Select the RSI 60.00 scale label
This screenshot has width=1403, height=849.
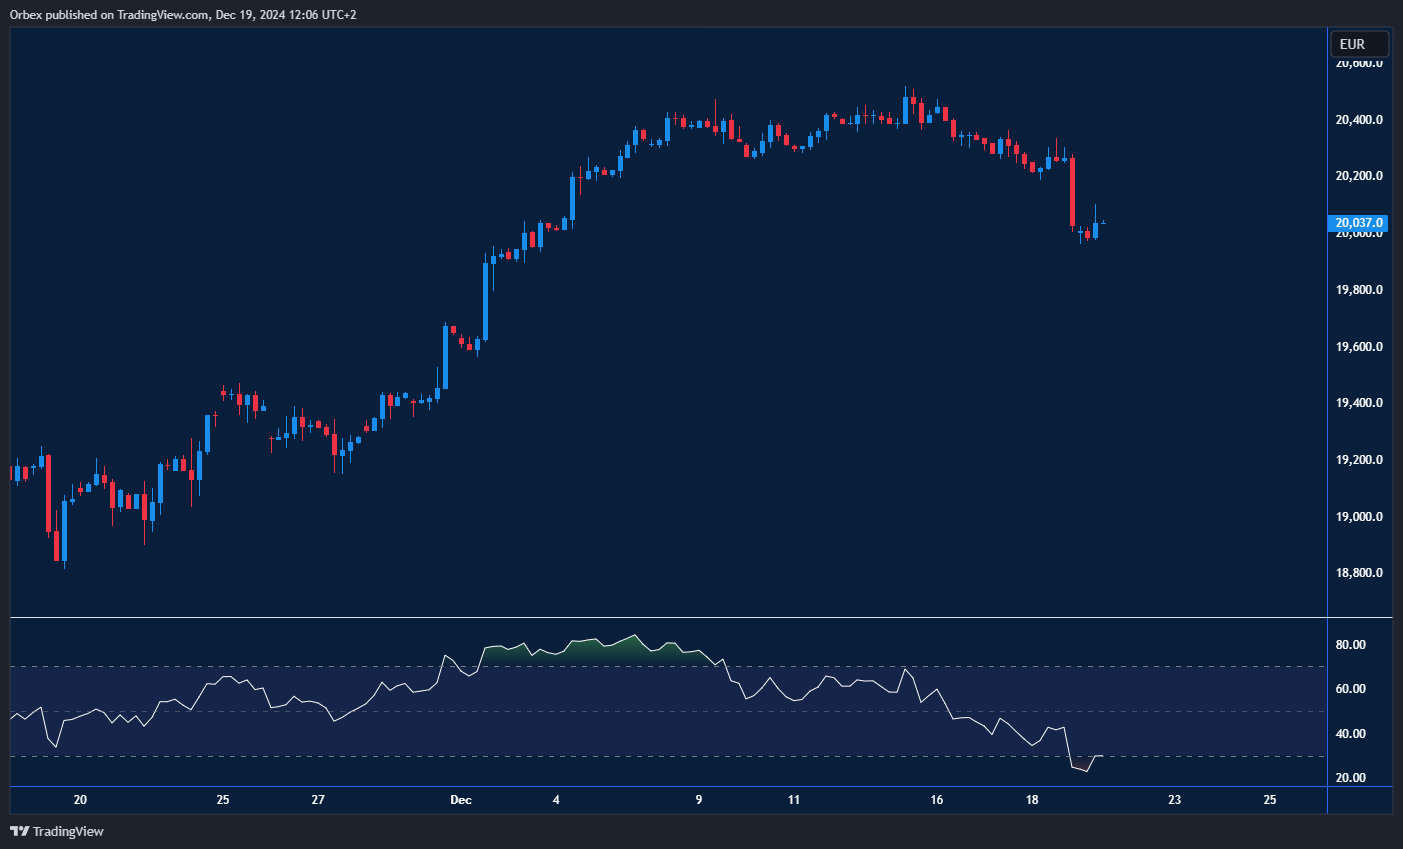tap(1350, 689)
